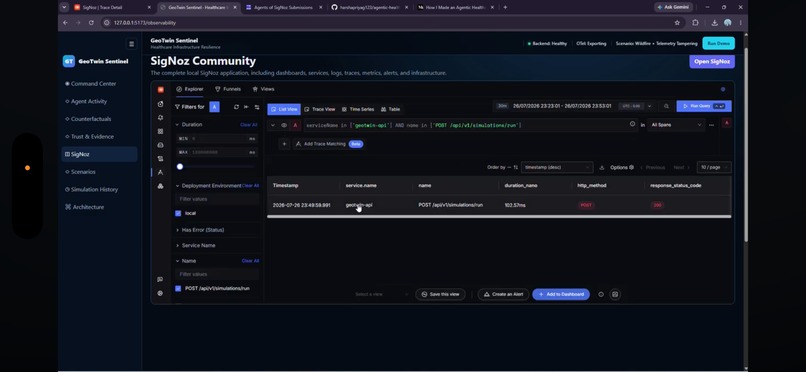
Task: Click the Options button above the table
Action: [621, 168]
